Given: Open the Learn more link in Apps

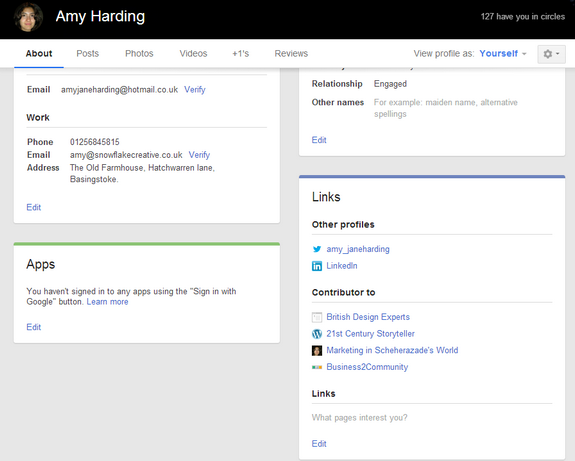Looking at the screenshot, I should (107, 302).
